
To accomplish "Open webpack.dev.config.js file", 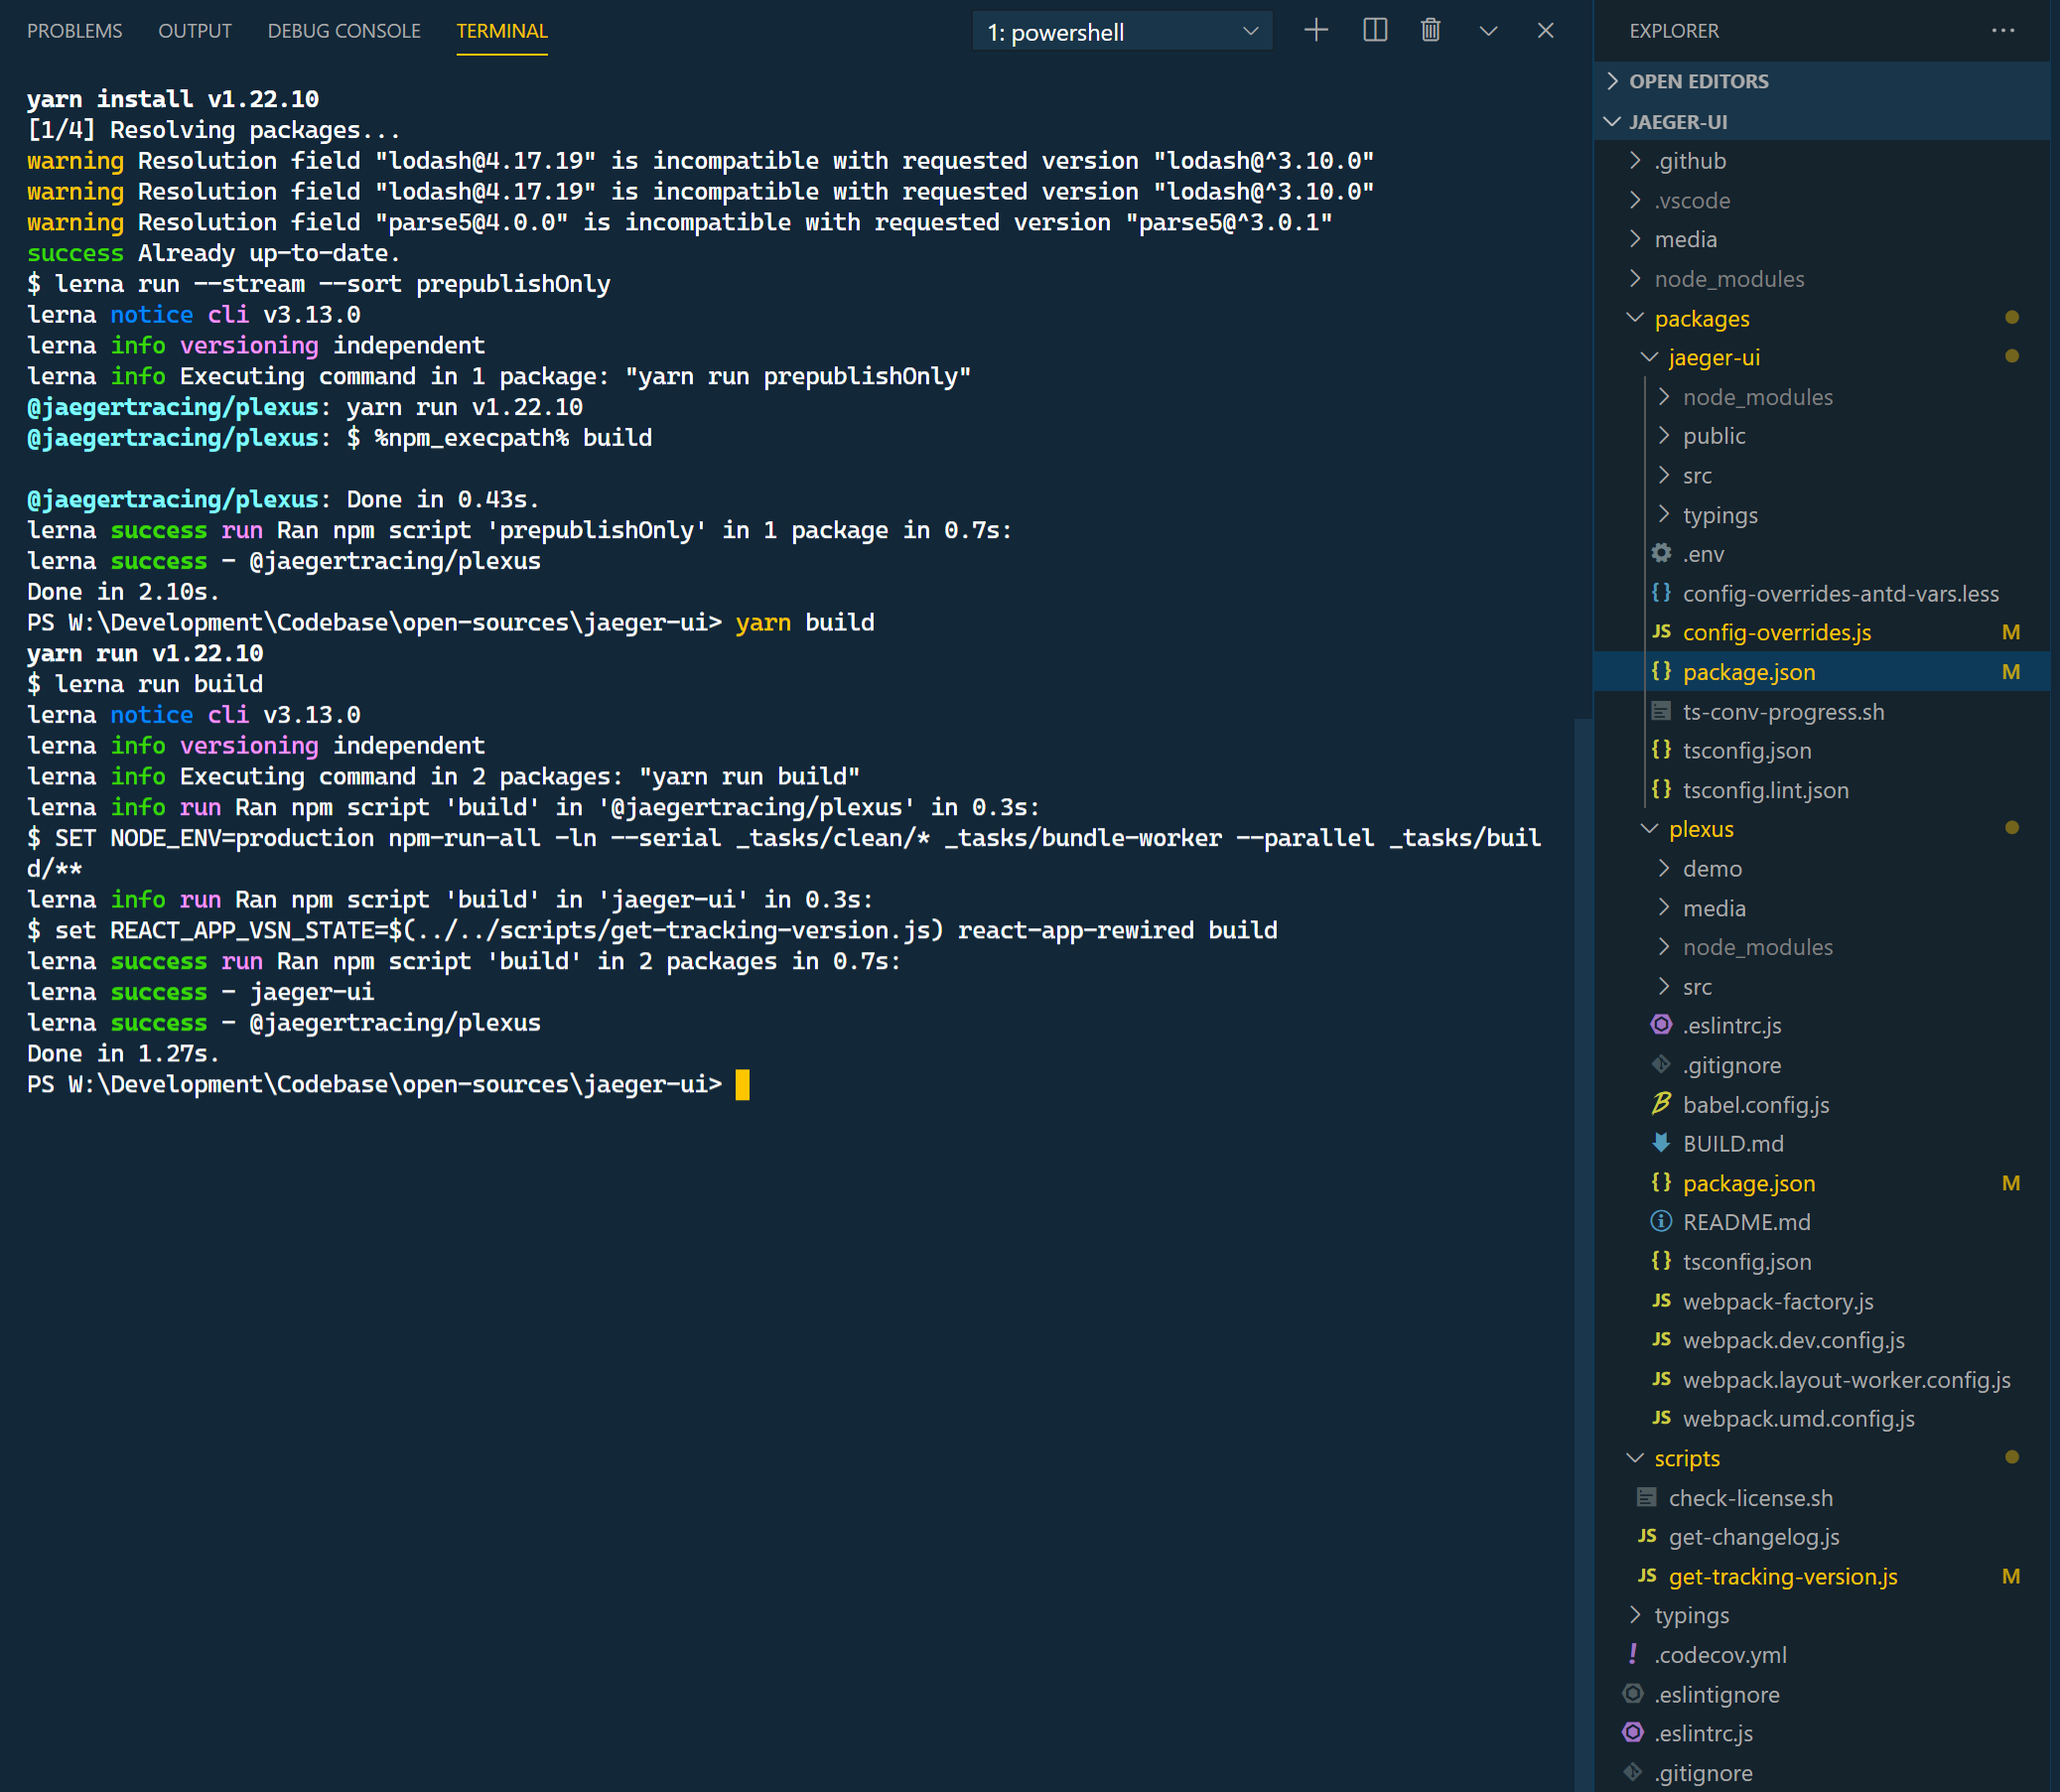I will tap(1791, 1340).
